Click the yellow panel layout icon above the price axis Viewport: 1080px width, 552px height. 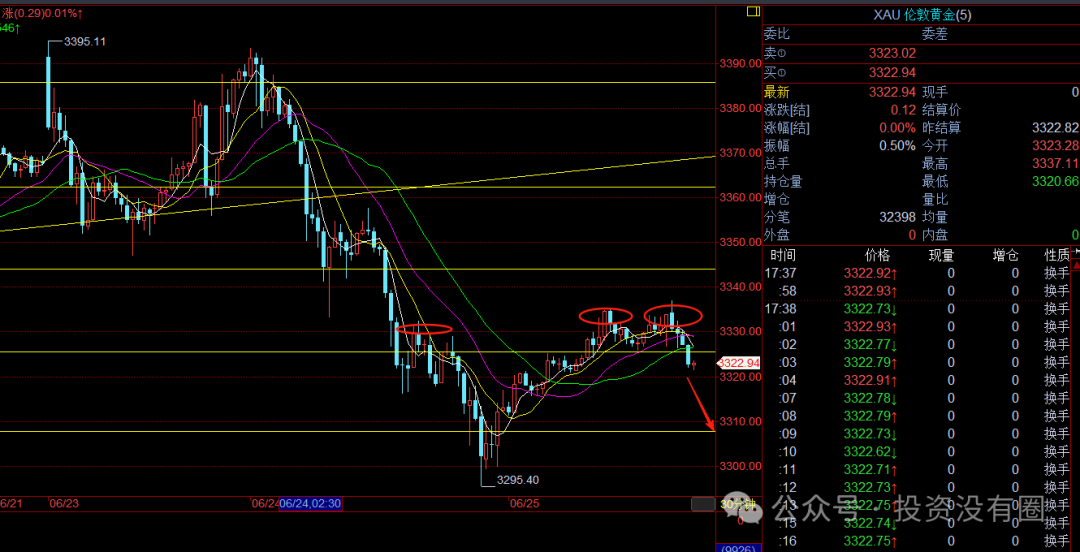(x=753, y=11)
